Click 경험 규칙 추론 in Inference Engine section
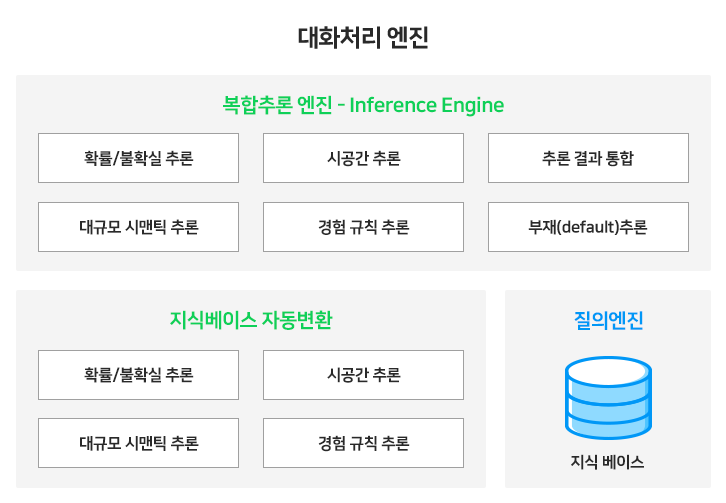This screenshot has height=503, width=726. coord(363,227)
